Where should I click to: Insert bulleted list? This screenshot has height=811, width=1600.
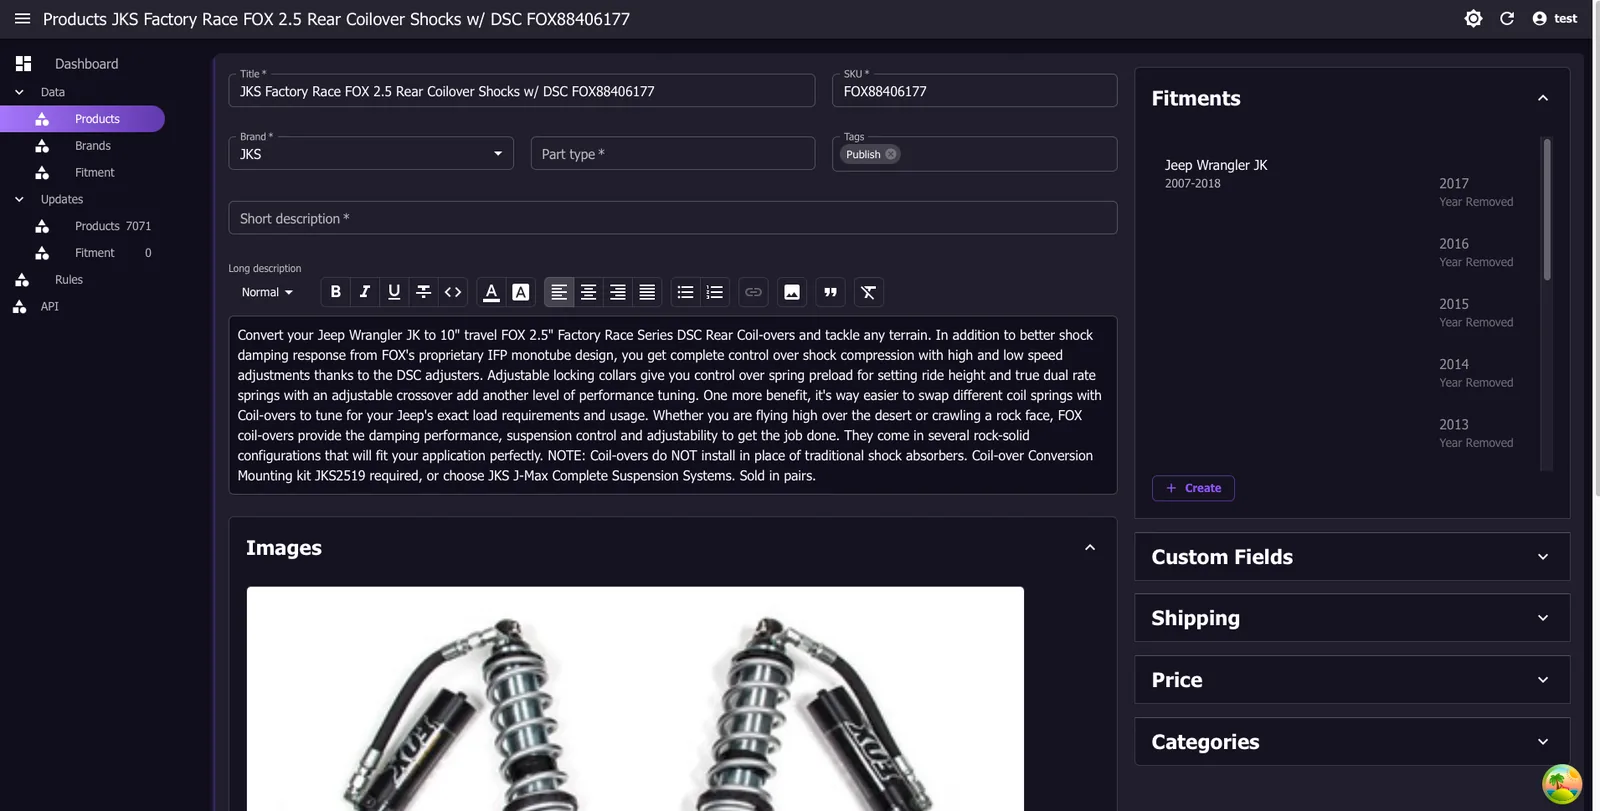(x=685, y=292)
